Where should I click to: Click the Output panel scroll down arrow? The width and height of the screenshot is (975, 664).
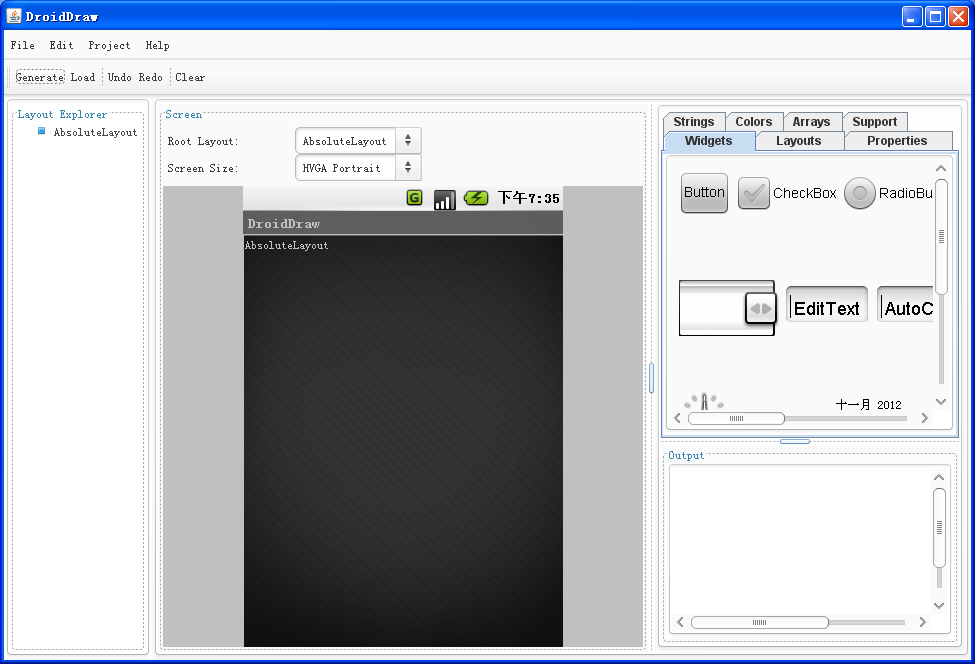[939, 606]
